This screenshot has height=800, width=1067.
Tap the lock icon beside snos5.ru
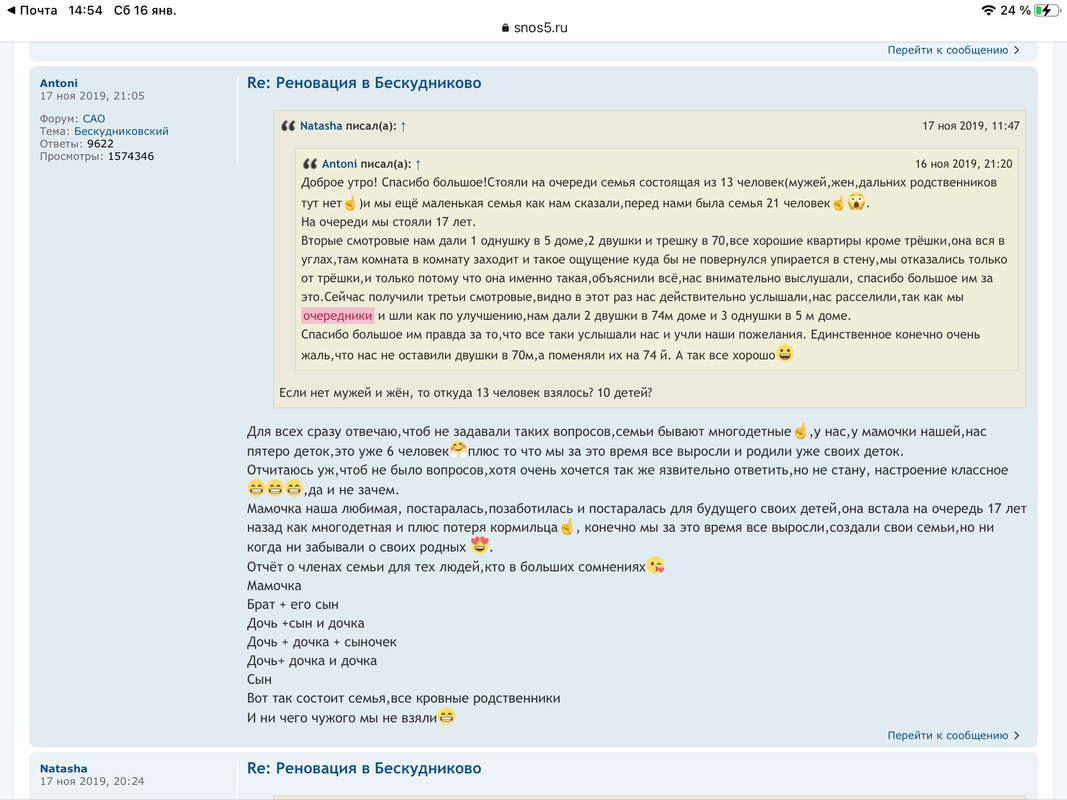pyautogui.click(x=505, y=28)
